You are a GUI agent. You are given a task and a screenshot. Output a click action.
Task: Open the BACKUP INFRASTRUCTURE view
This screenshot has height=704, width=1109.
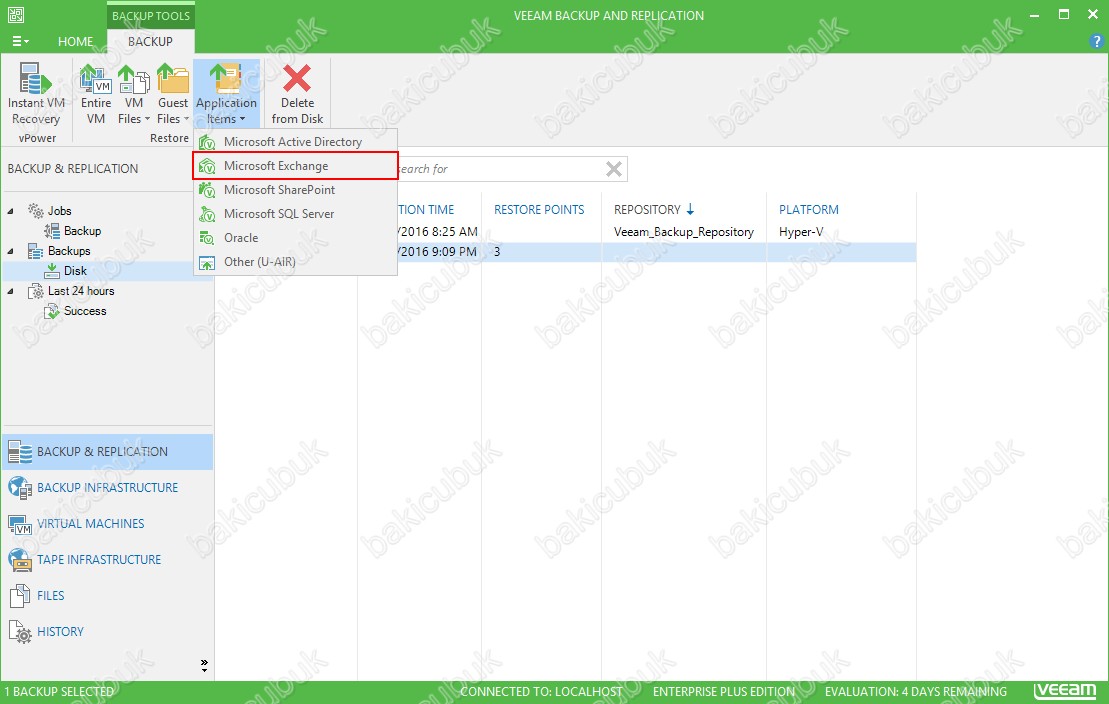point(108,487)
